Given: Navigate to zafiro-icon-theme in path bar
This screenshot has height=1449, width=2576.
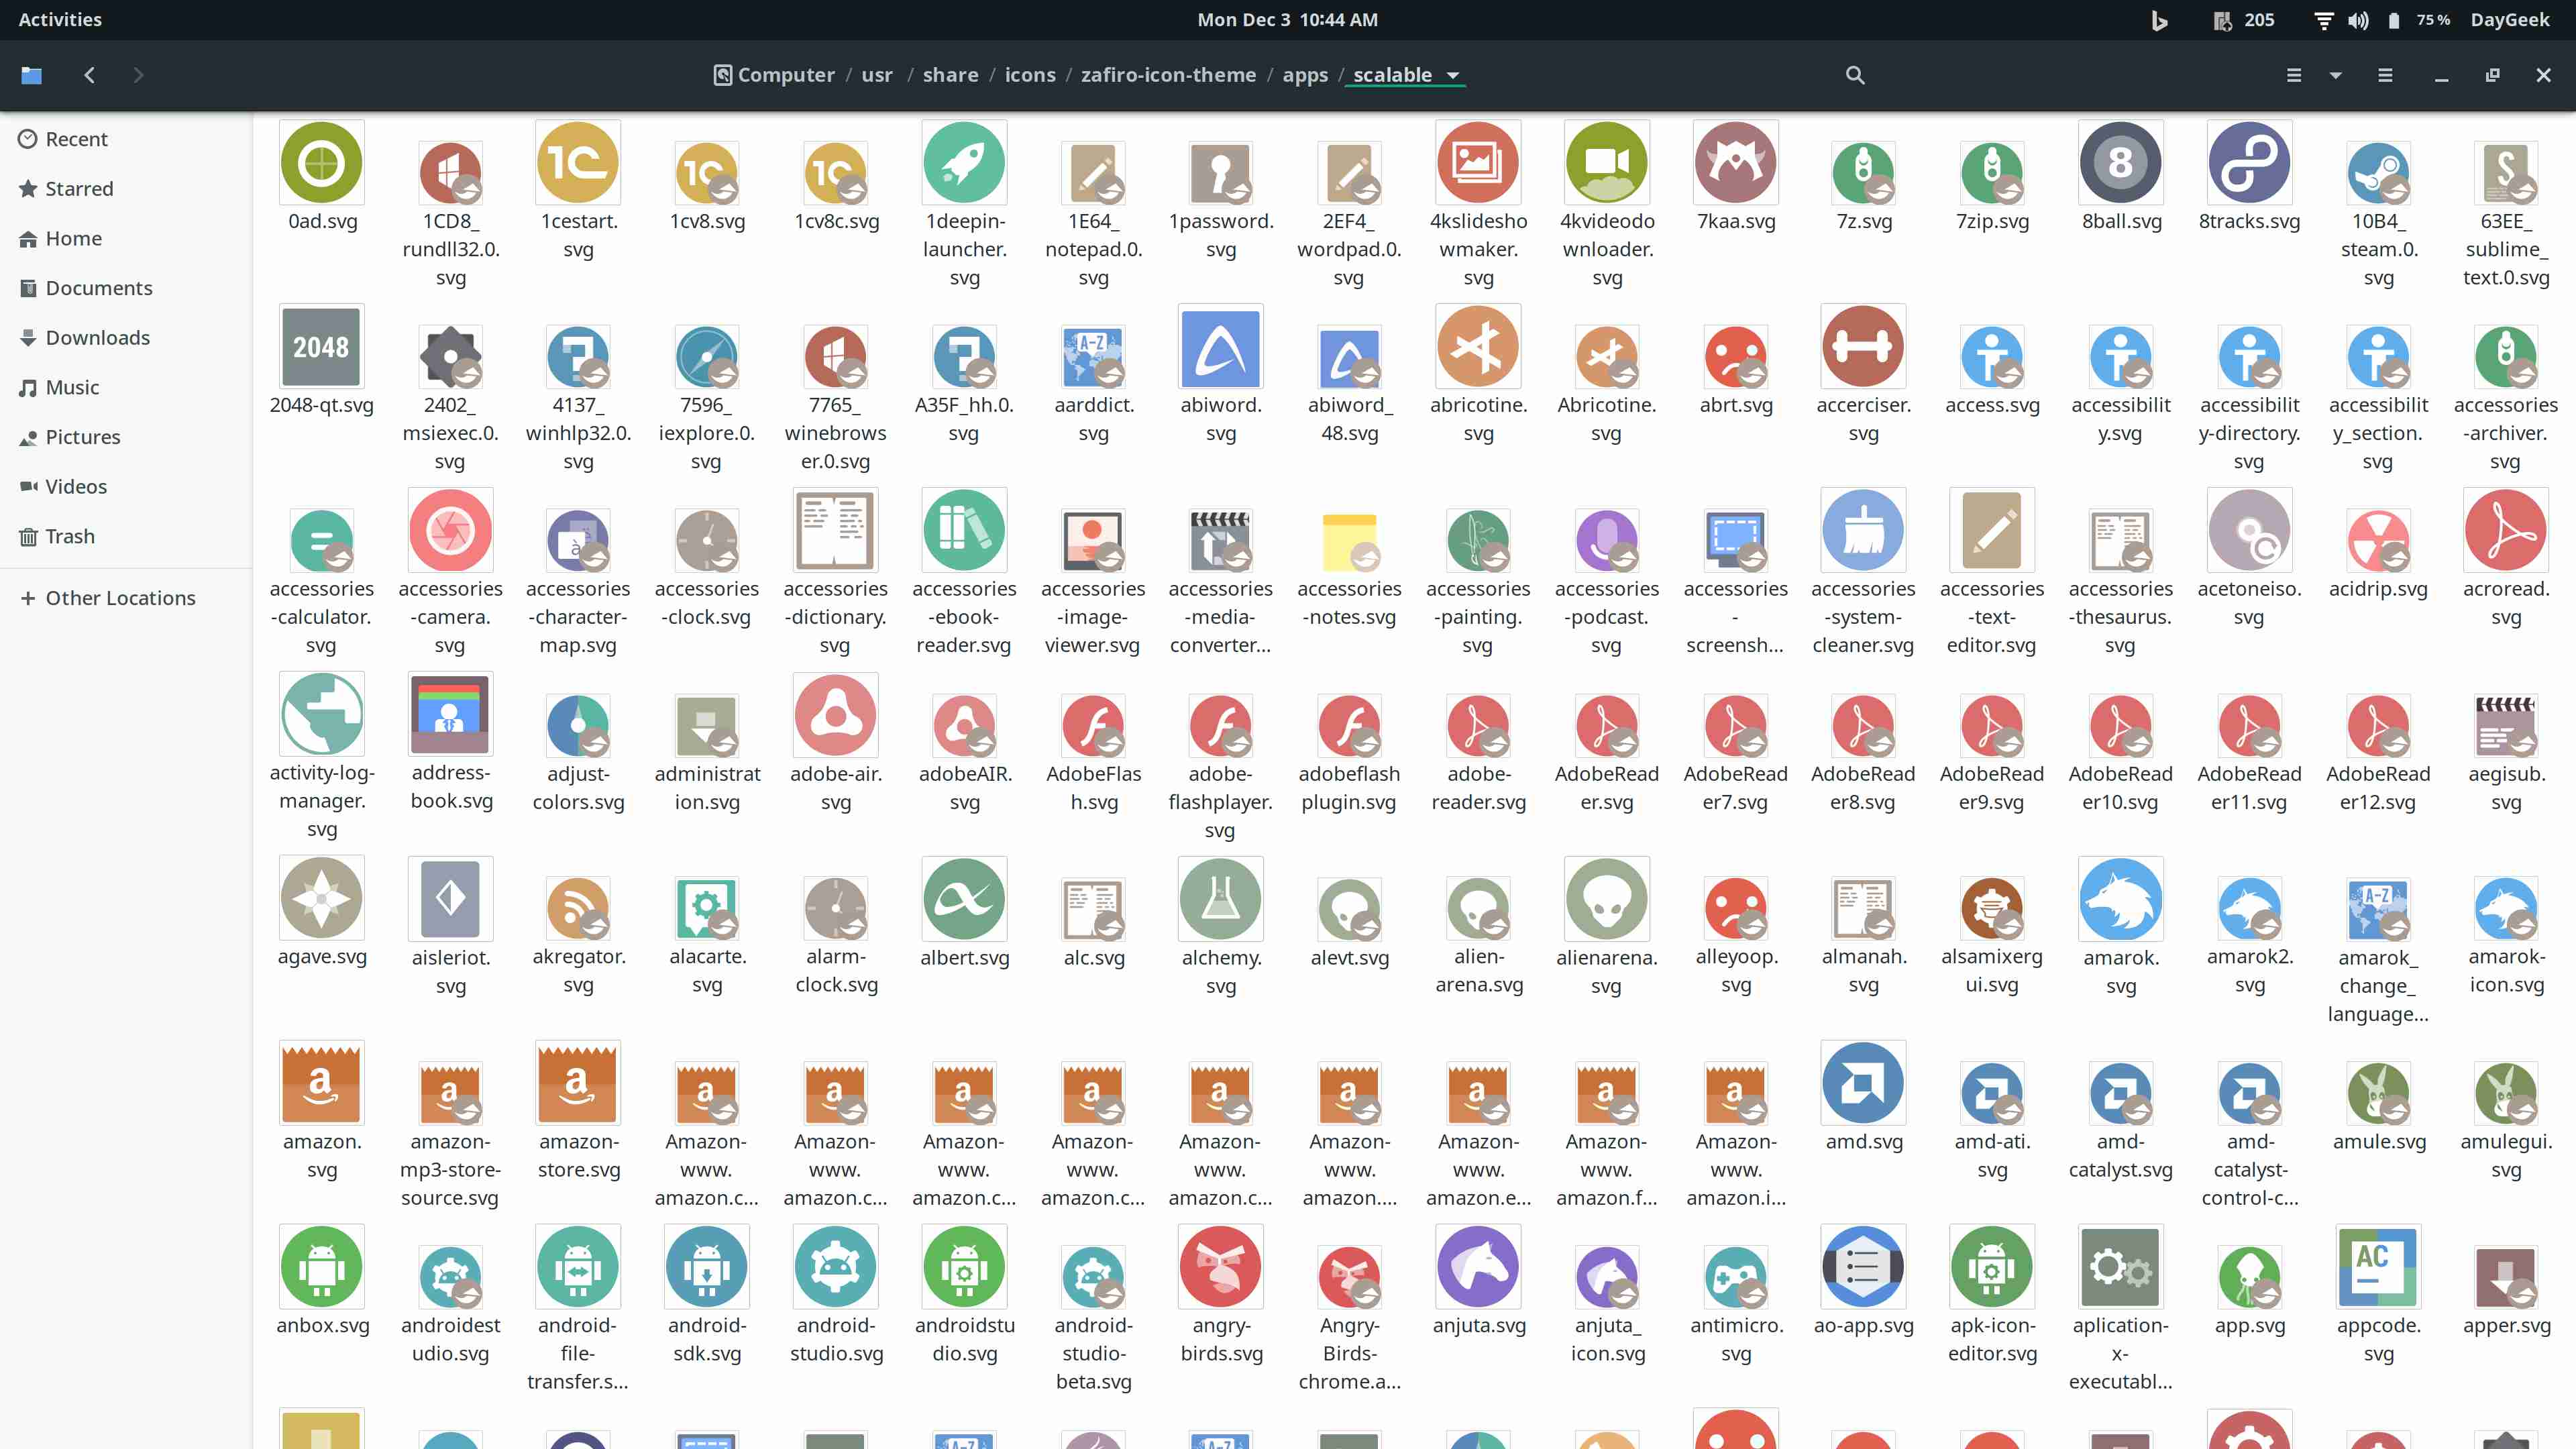Looking at the screenshot, I should tap(1168, 75).
